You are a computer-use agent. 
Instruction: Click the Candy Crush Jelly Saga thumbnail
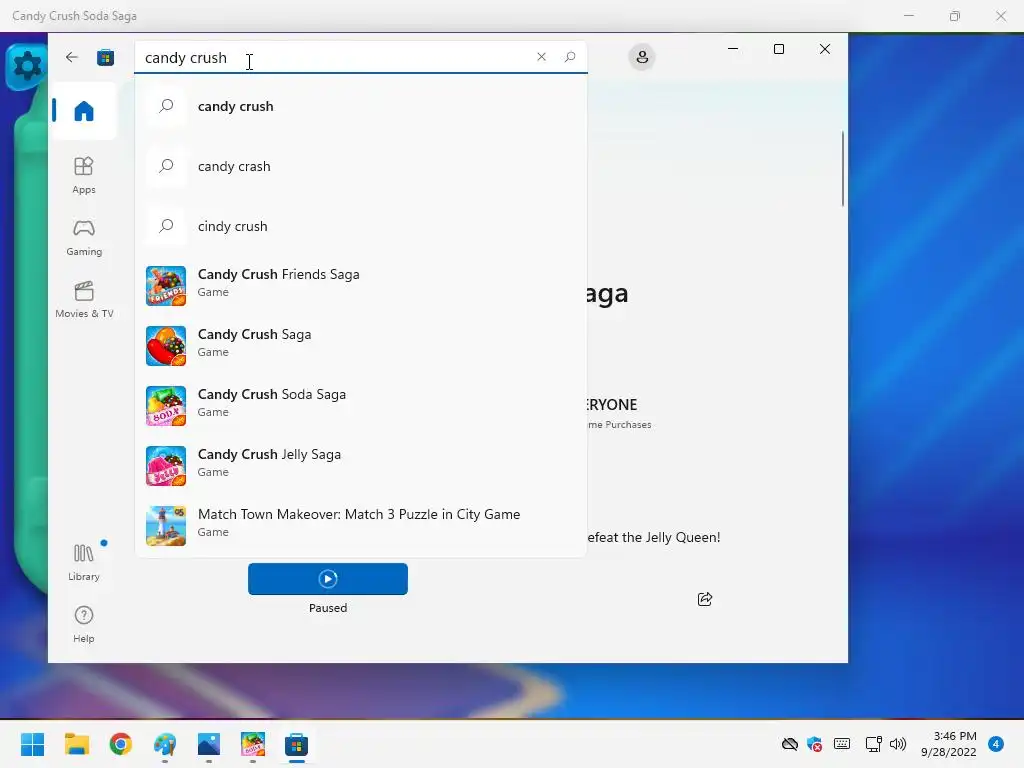(x=166, y=466)
